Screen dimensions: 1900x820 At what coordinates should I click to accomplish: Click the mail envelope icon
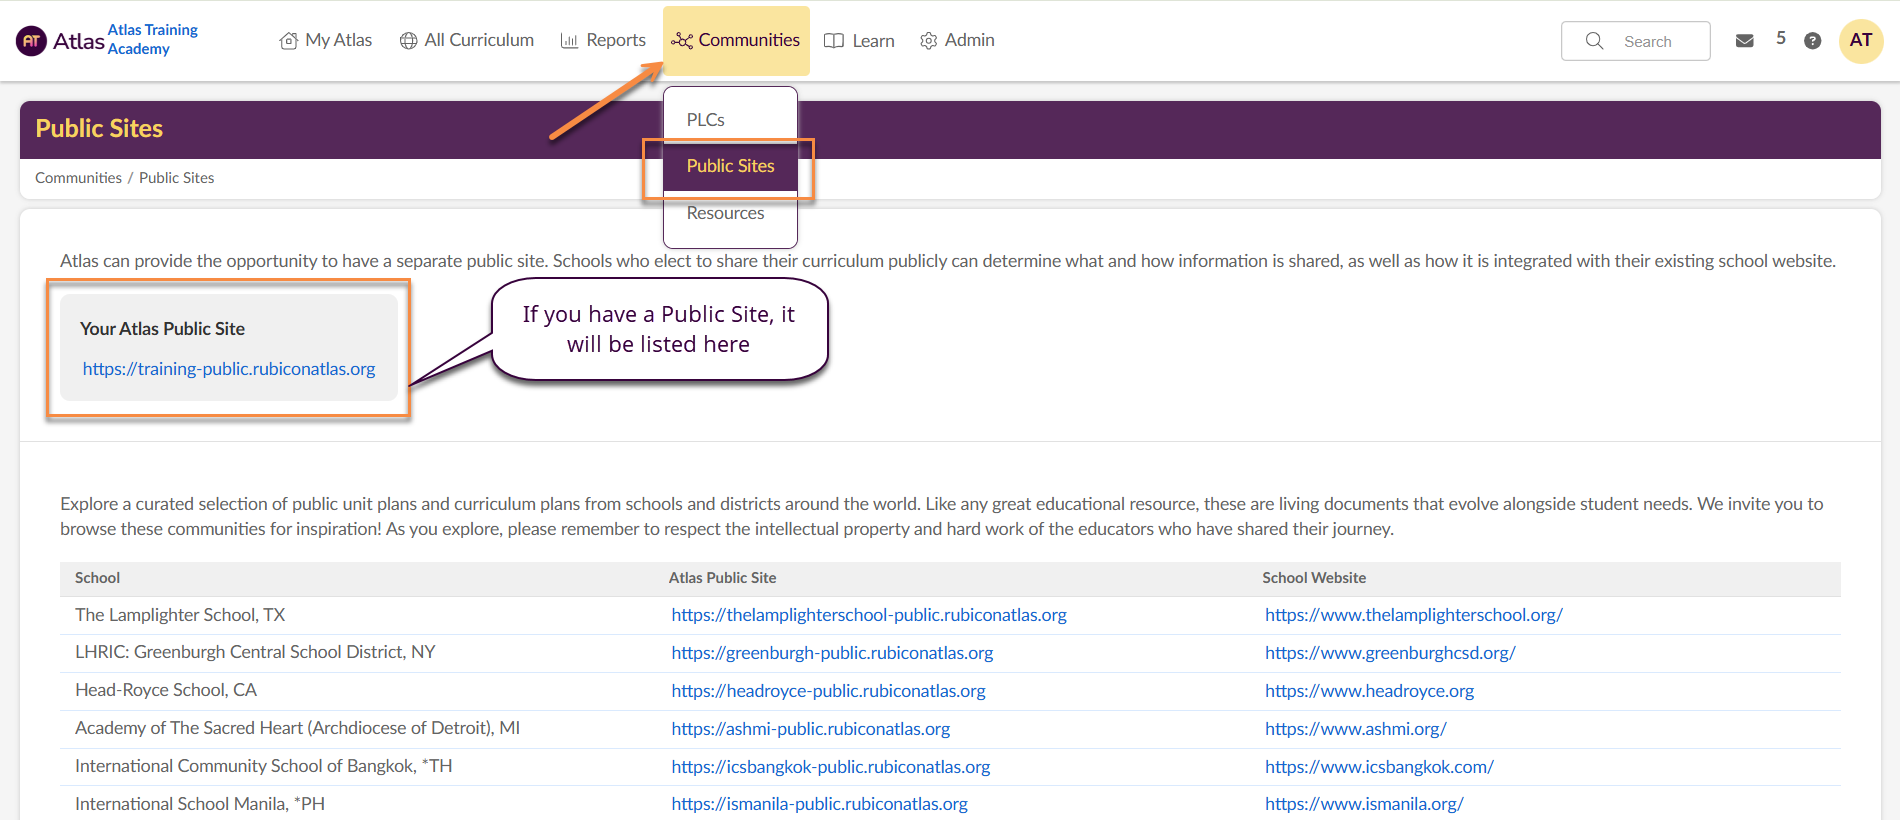point(1745,41)
